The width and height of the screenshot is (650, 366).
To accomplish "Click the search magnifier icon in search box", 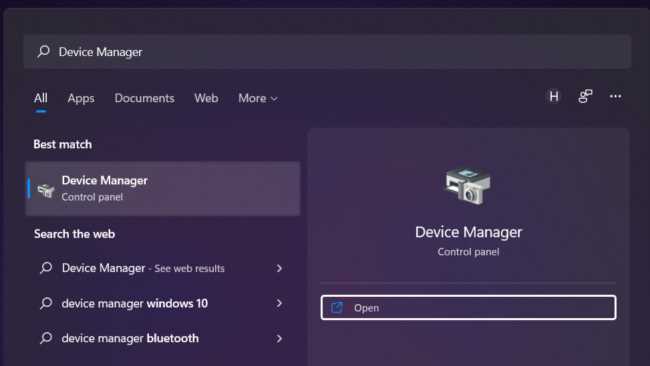I will coord(44,51).
